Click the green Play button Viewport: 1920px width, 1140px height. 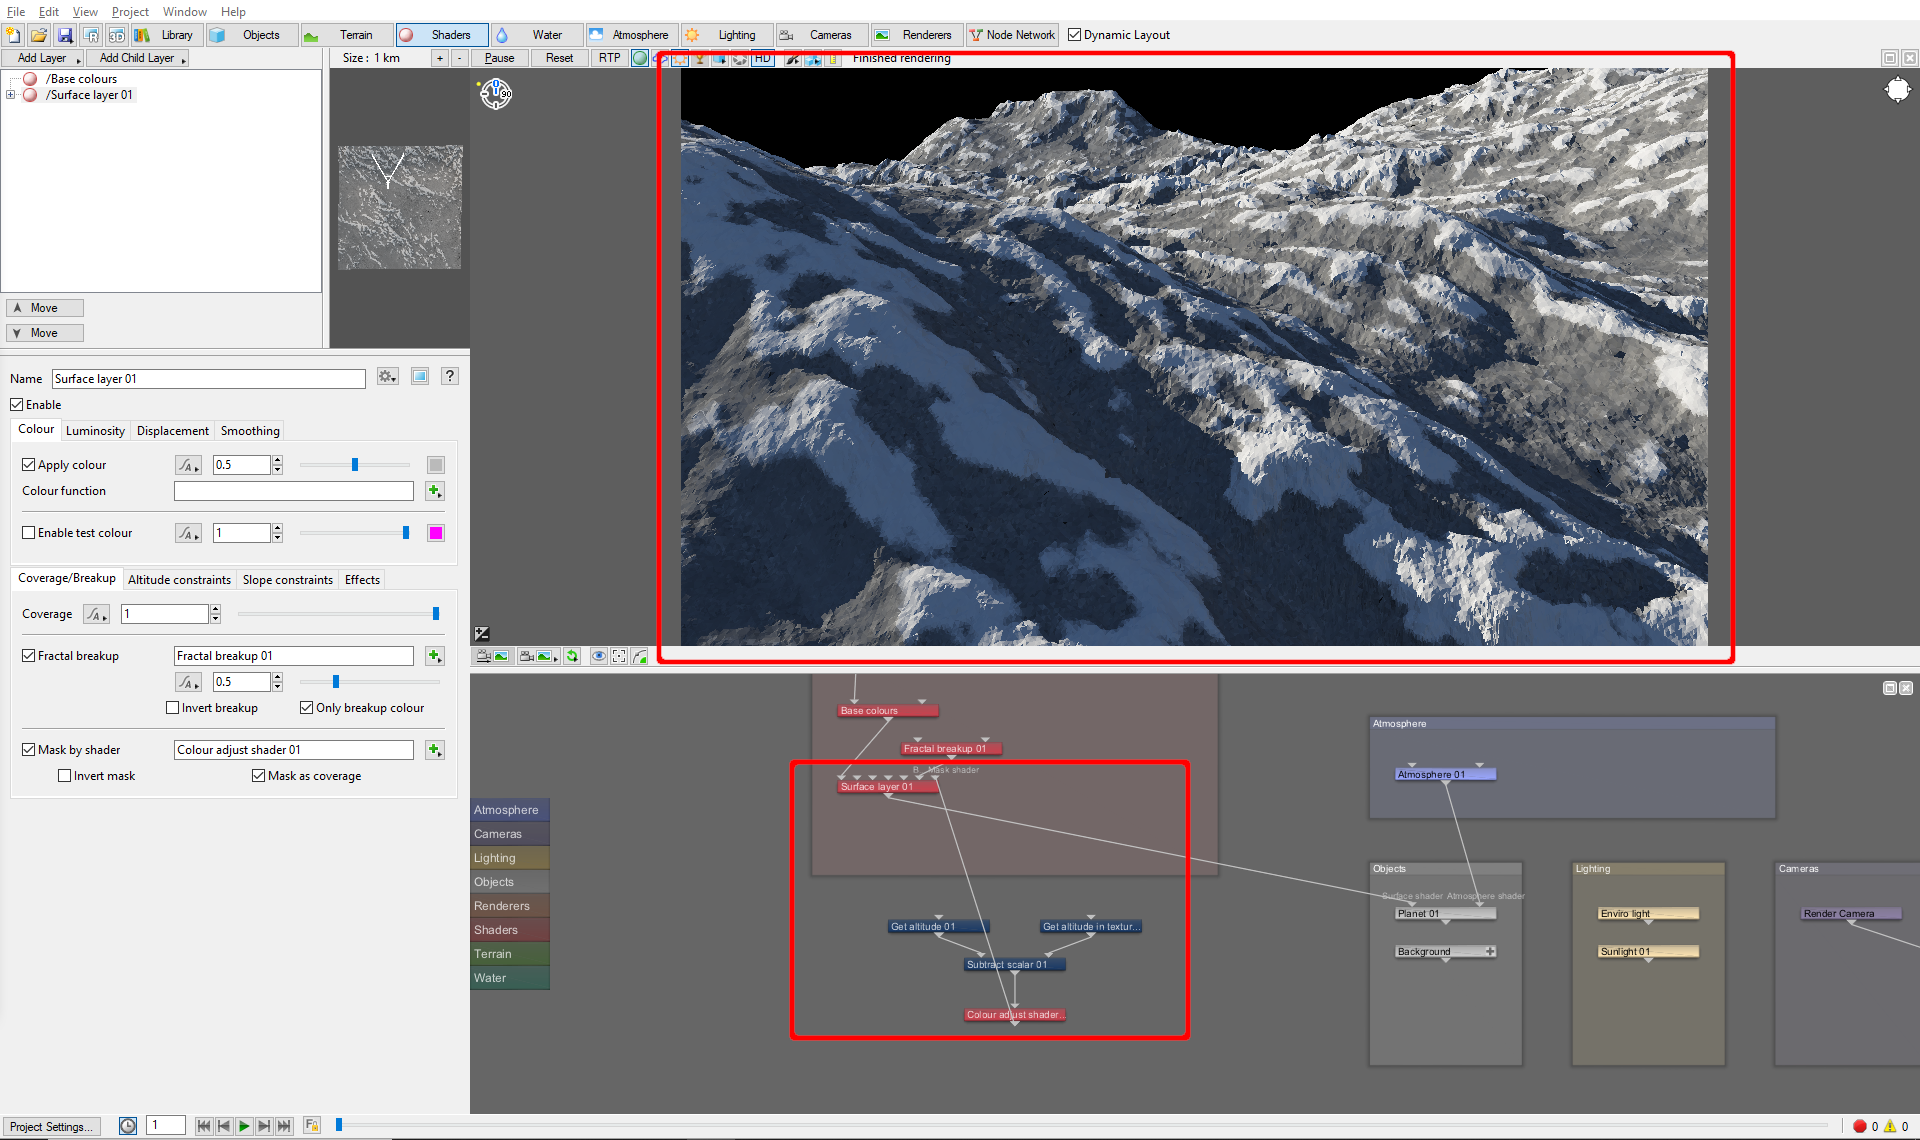pyautogui.click(x=244, y=1126)
